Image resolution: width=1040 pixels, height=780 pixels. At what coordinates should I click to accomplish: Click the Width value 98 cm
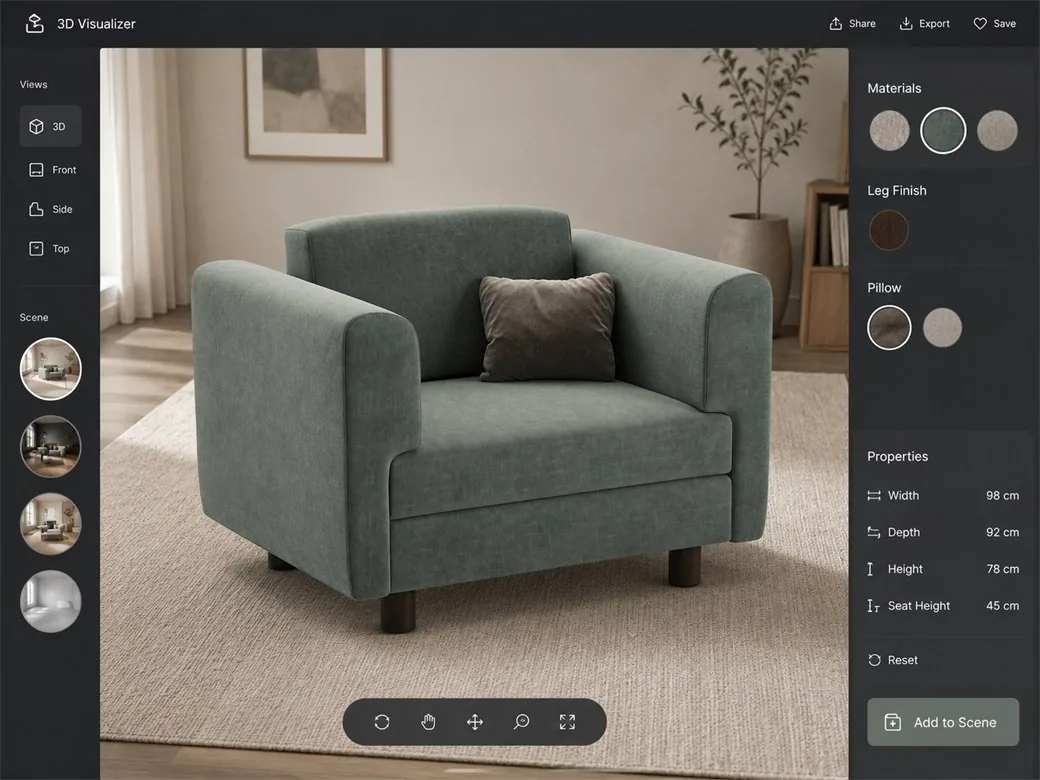[1002, 495]
